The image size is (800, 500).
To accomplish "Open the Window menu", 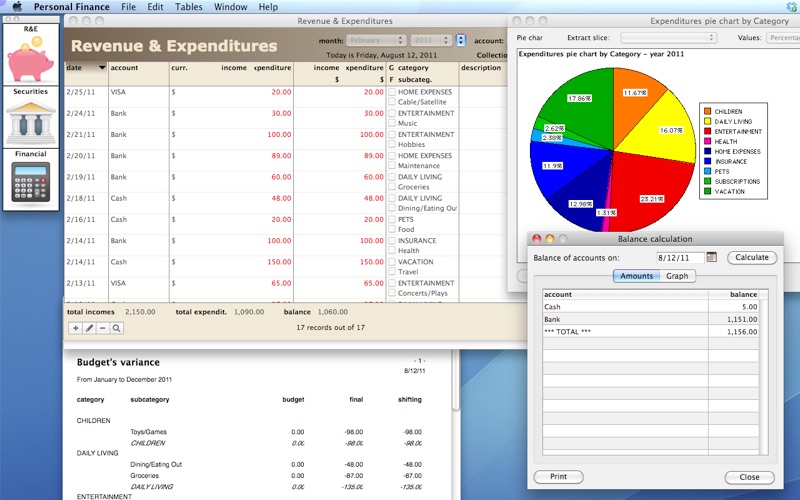I will click(231, 7).
